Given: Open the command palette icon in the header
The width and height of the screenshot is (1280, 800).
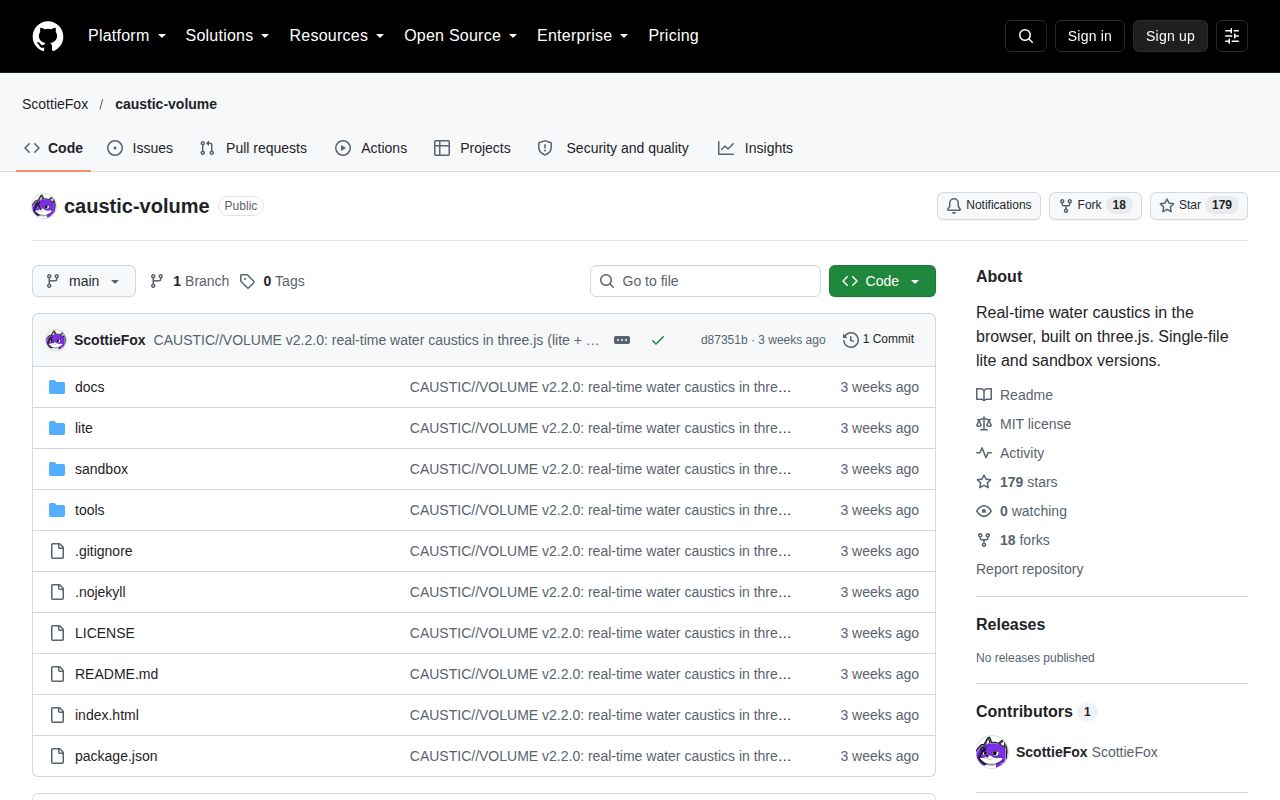Looking at the screenshot, I should pyautogui.click(x=1232, y=36).
